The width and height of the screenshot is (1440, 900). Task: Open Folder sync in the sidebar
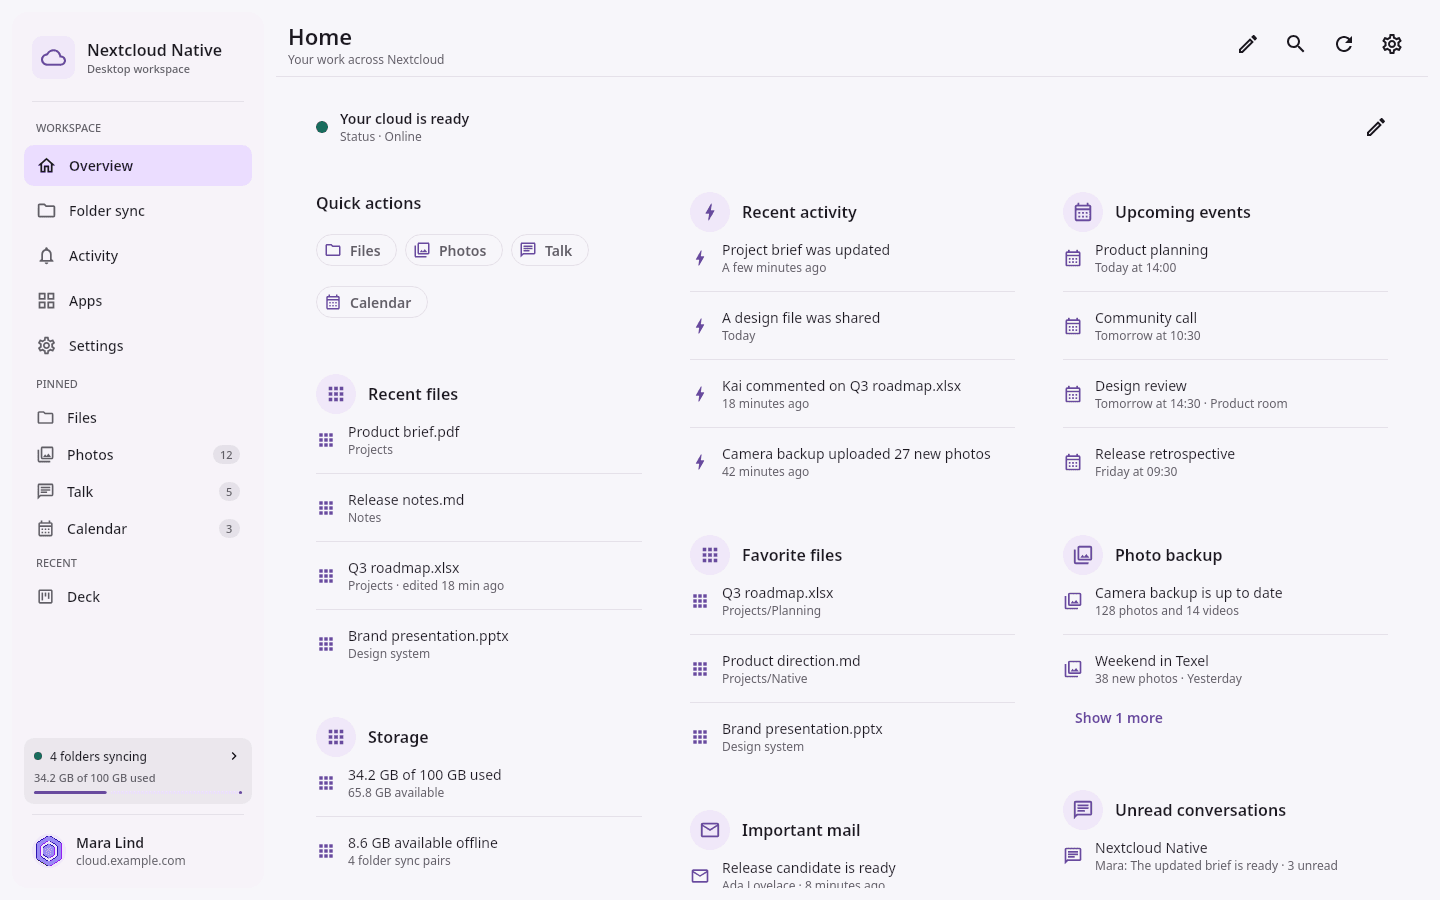click(x=138, y=211)
